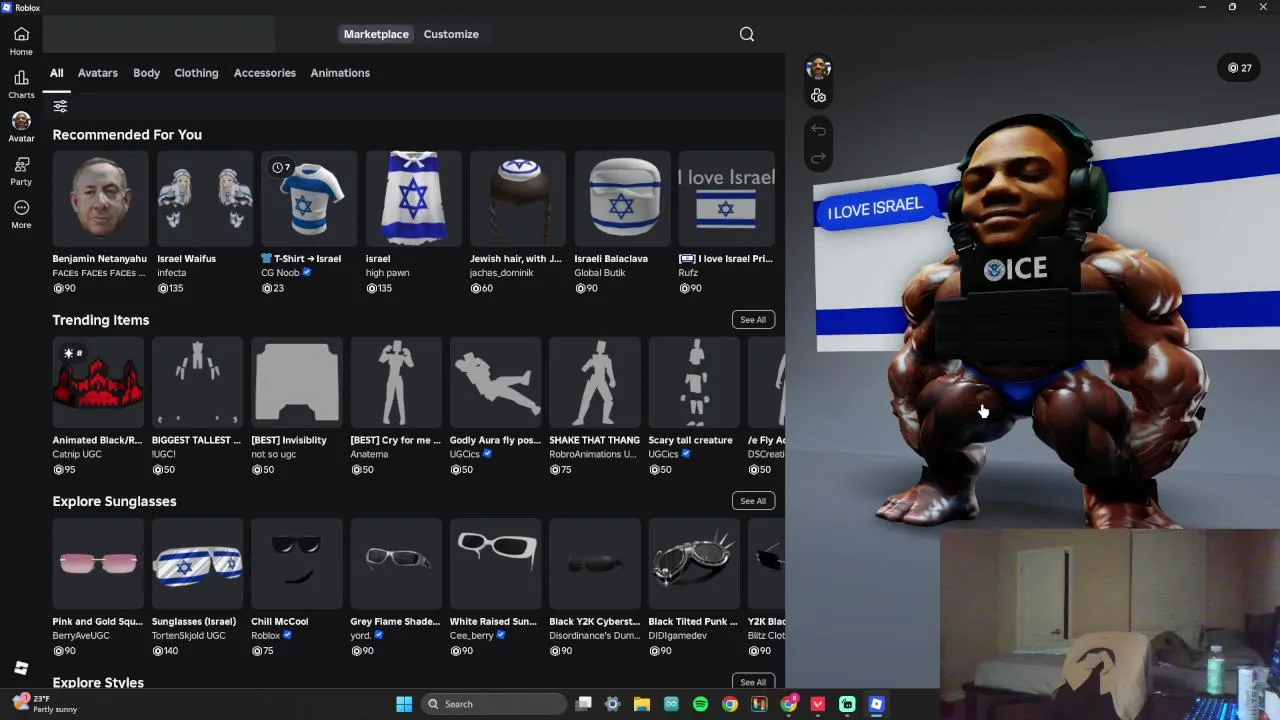The image size is (1280, 720).
Task: Open the I love Israel item thumbnail
Action: (726, 198)
